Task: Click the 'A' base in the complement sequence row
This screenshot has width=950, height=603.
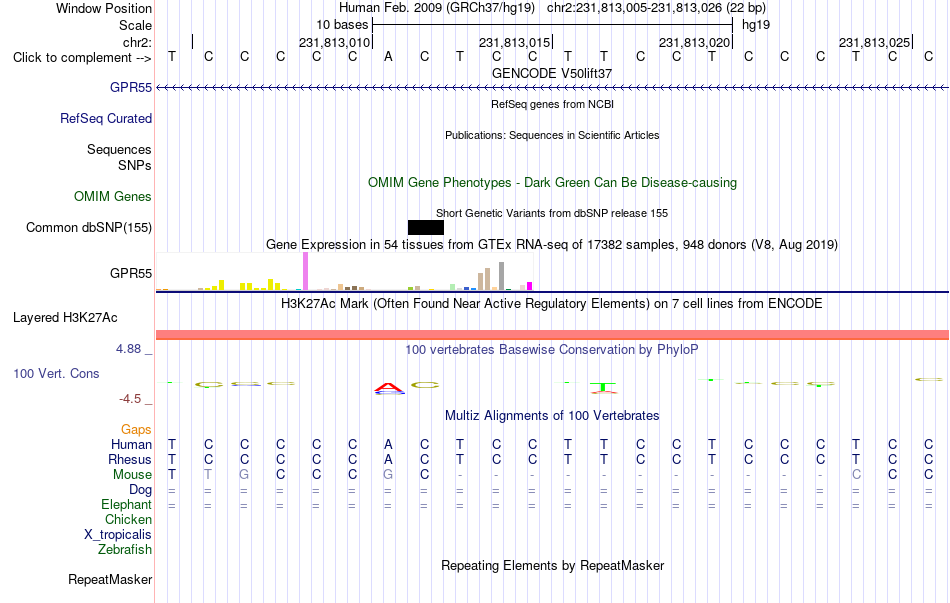Action: point(388,57)
